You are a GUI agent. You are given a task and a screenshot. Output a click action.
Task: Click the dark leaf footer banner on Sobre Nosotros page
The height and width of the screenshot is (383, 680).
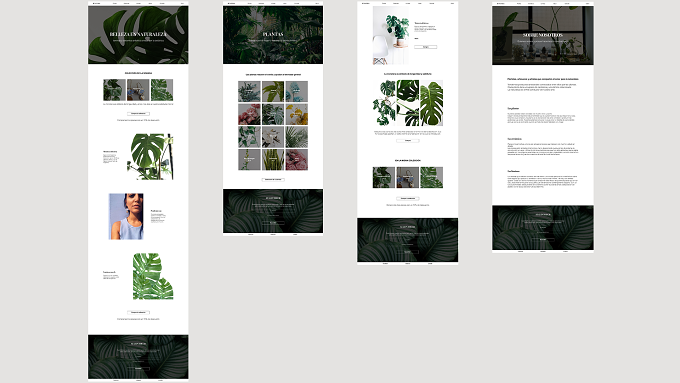point(543,227)
